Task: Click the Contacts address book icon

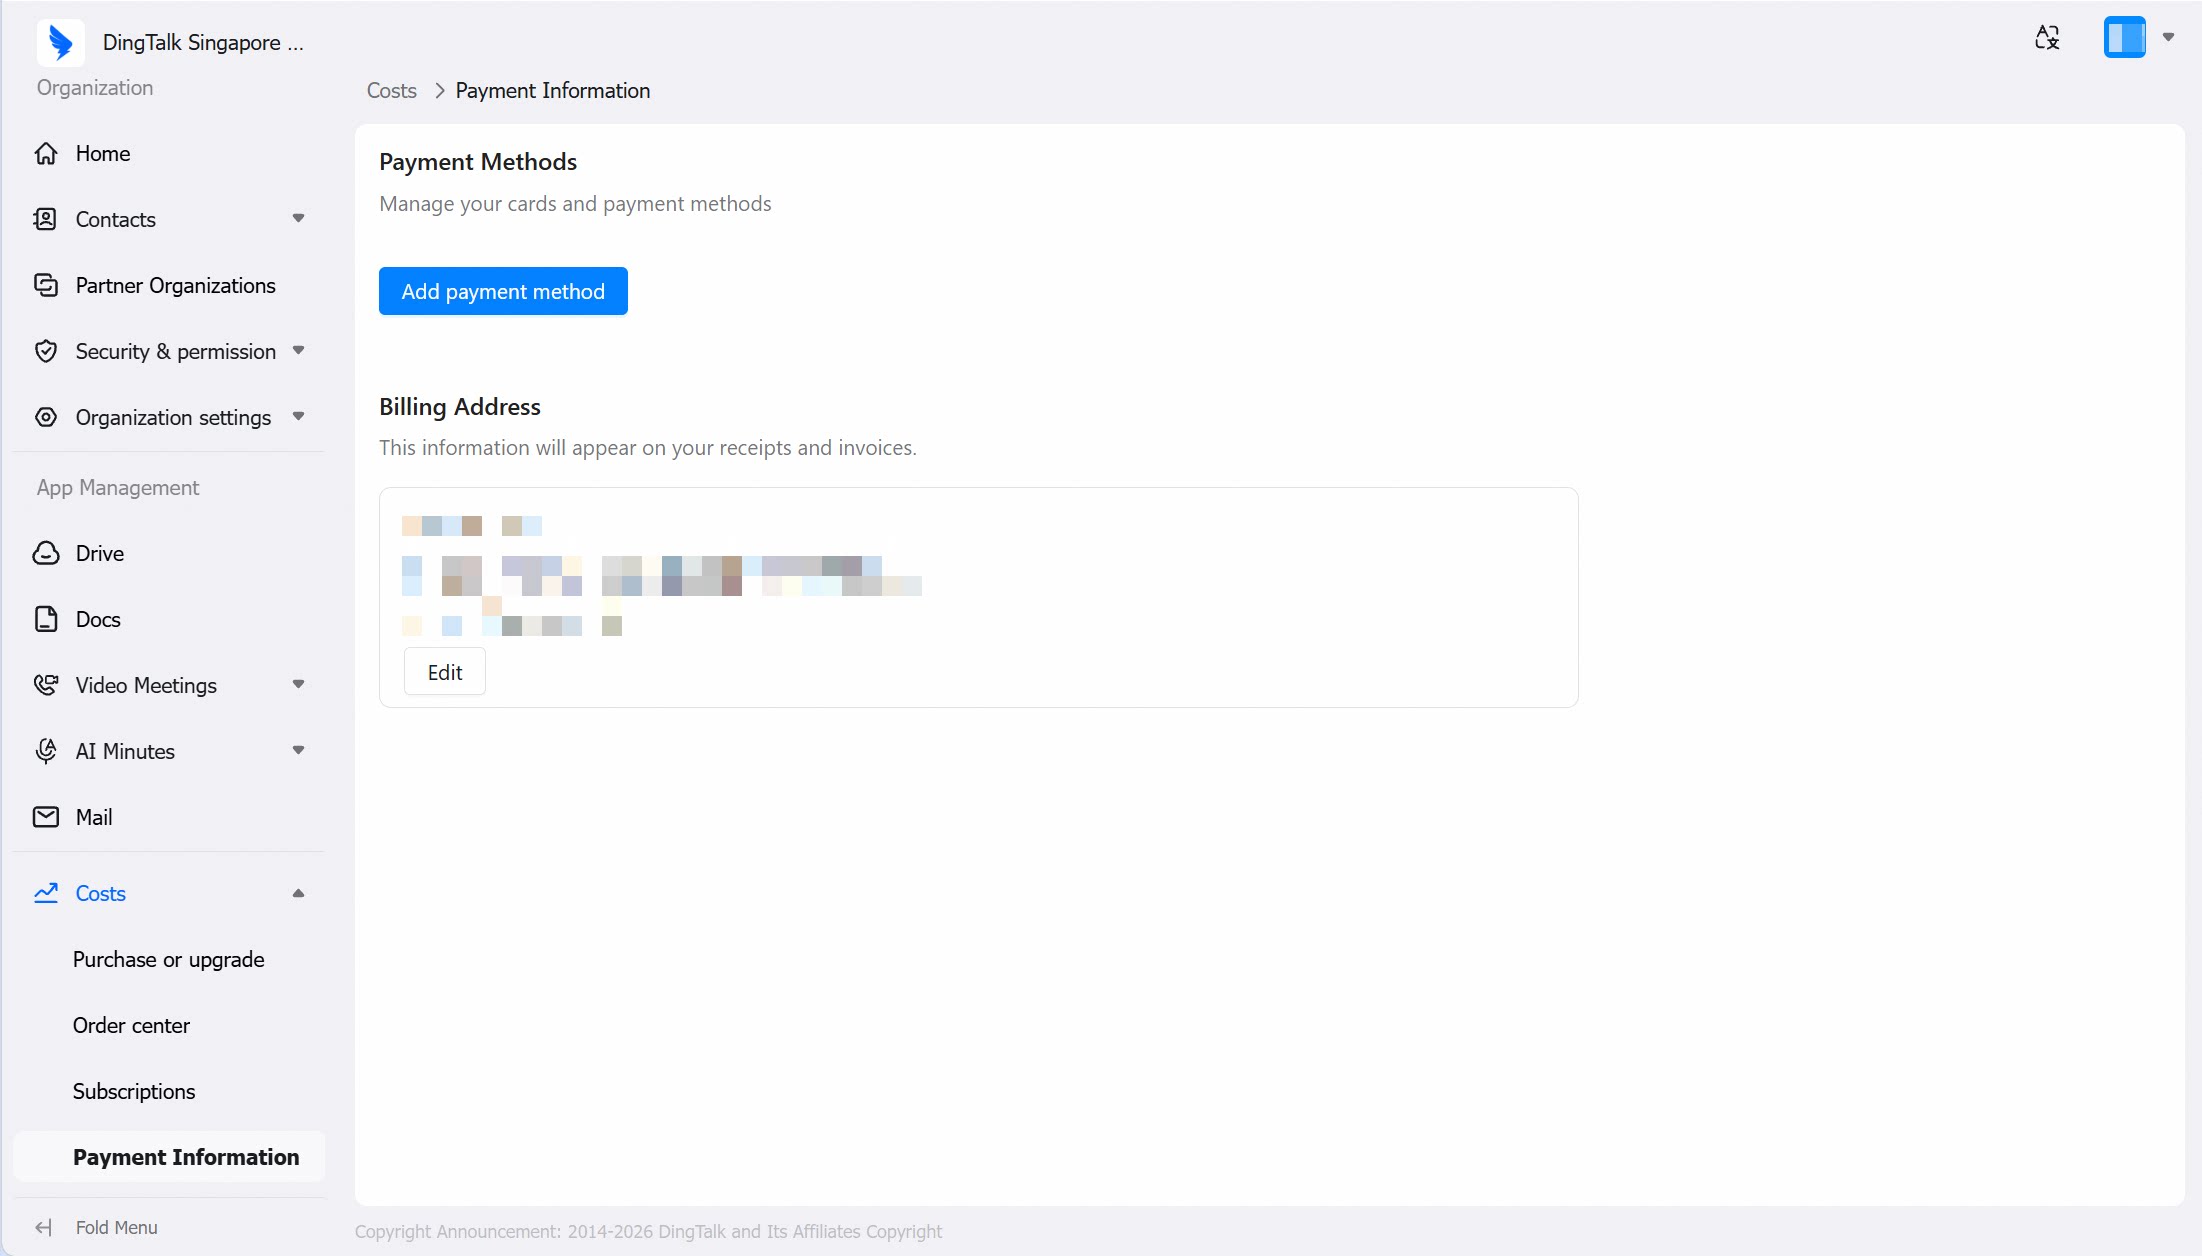Action: tap(46, 220)
